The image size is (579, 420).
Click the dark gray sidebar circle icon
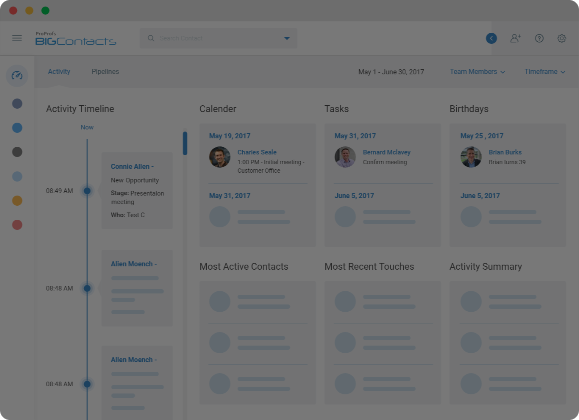(x=17, y=152)
